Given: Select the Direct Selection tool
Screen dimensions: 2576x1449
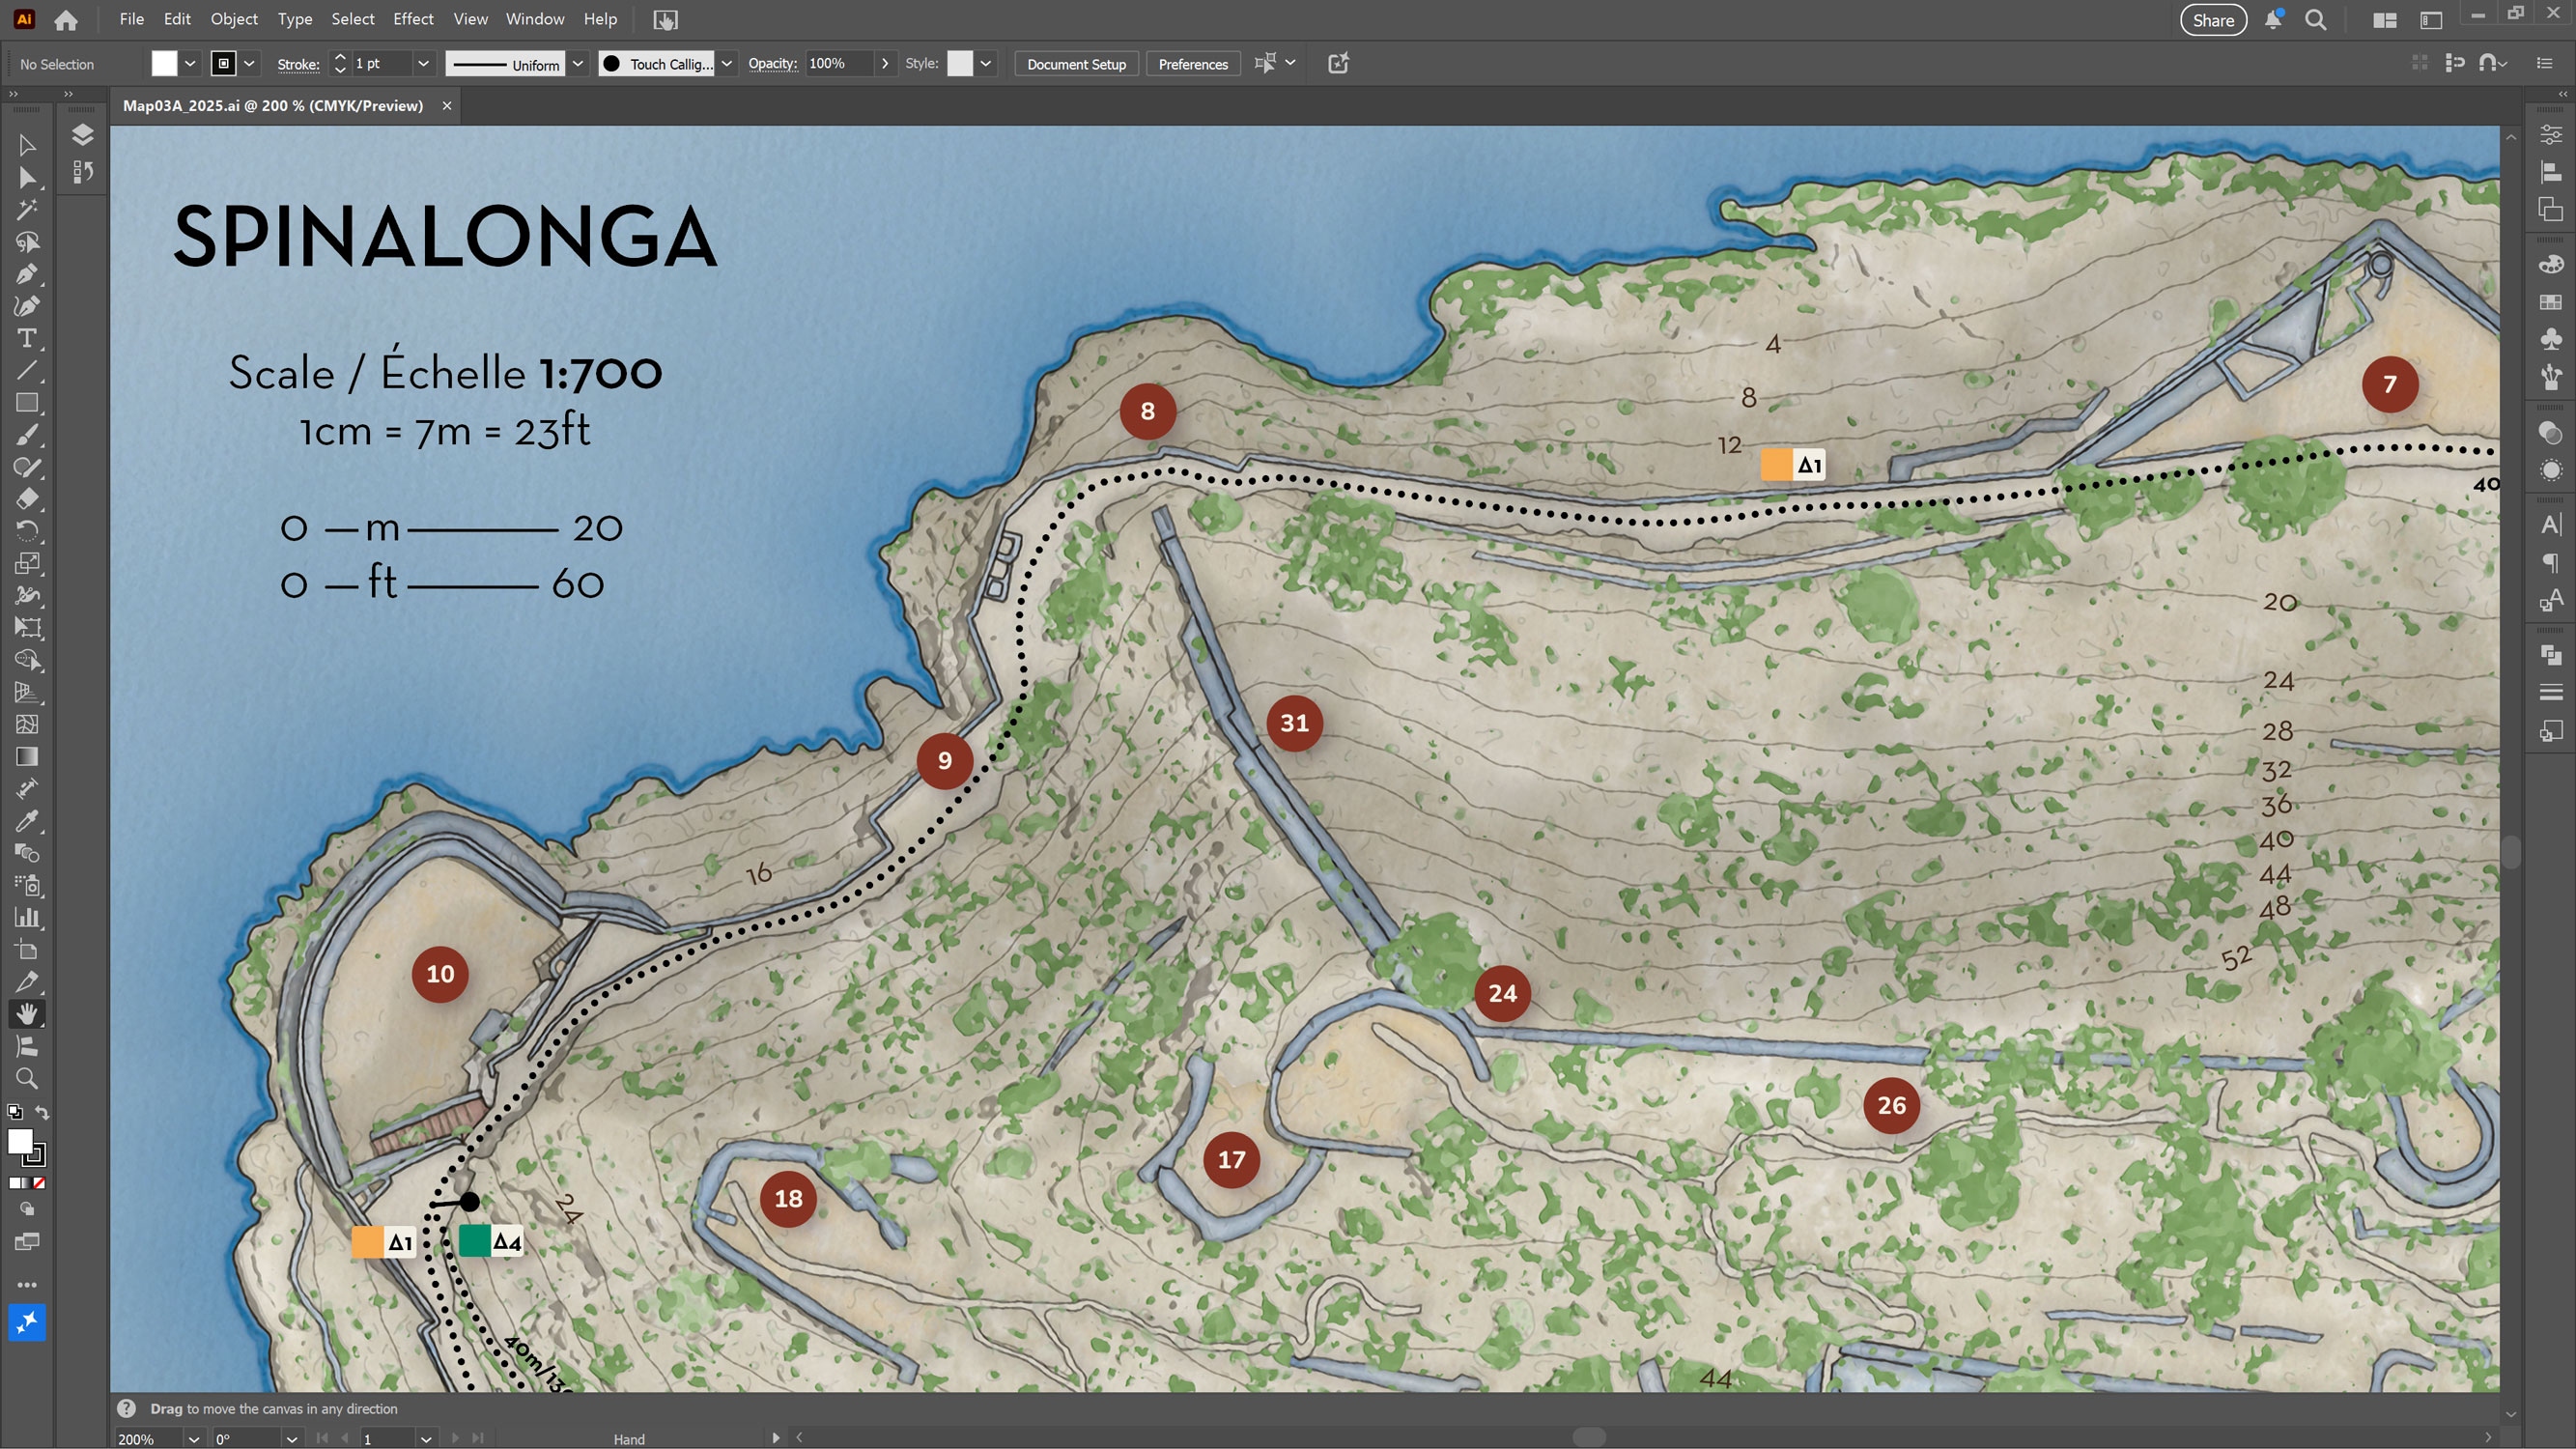Looking at the screenshot, I should click(27, 177).
